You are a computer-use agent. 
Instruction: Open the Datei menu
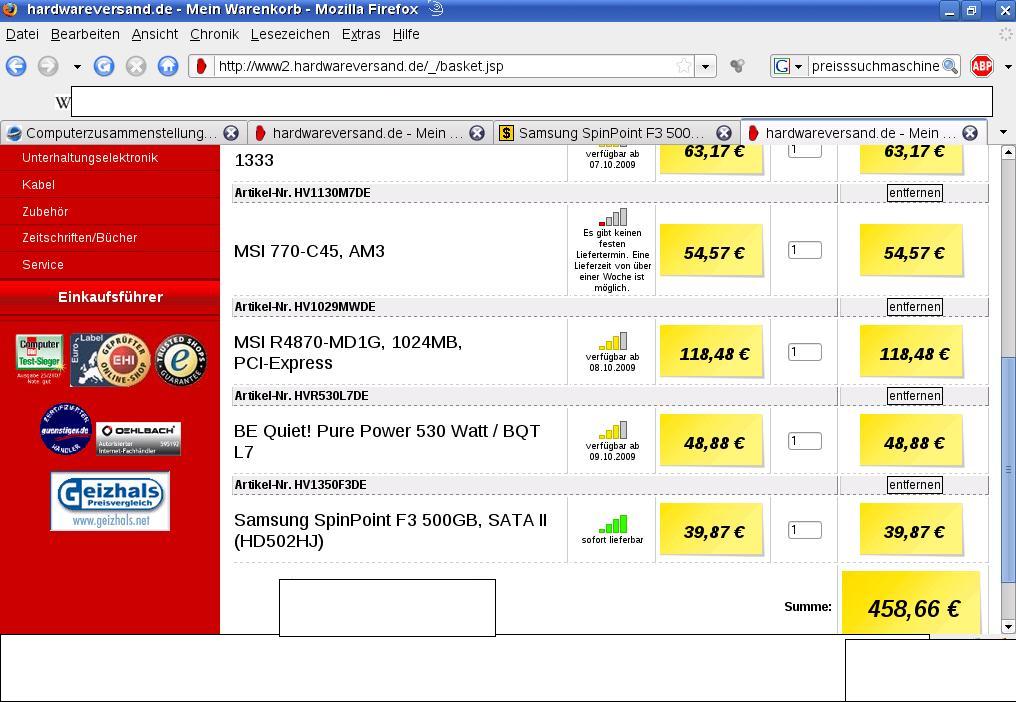pyautogui.click(x=22, y=34)
